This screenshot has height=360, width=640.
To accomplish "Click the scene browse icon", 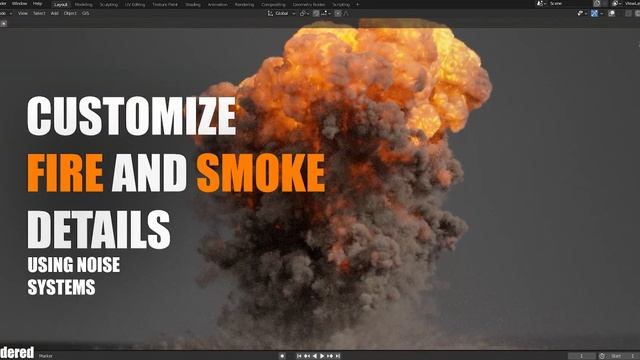I will coord(541,3).
